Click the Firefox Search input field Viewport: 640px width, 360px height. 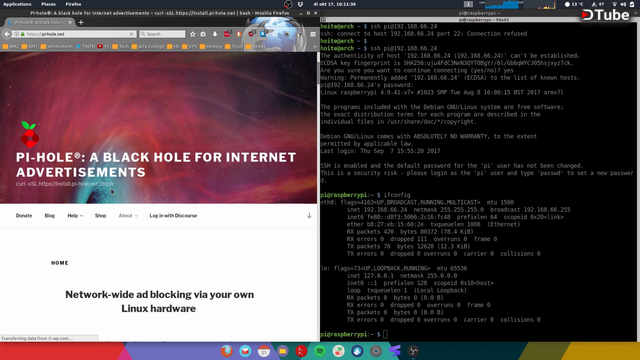coord(162,34)
